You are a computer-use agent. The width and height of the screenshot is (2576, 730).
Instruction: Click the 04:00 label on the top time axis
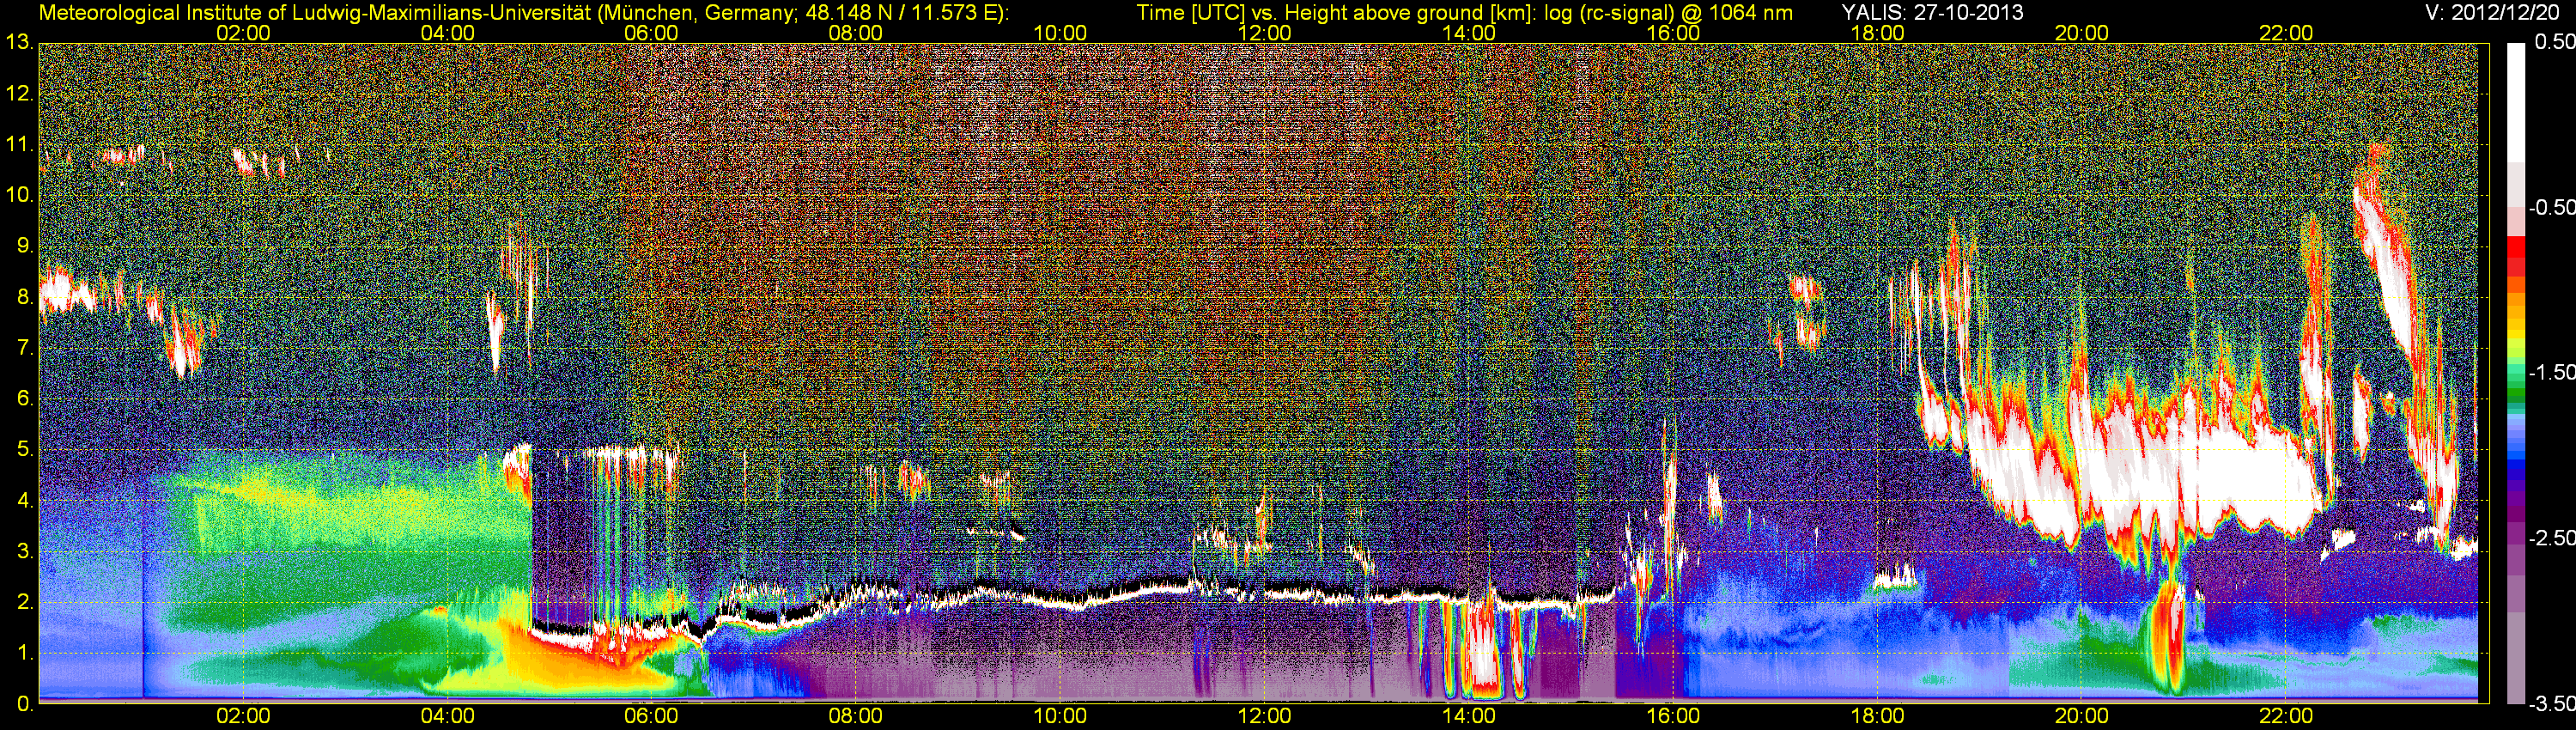pos(447,33)
